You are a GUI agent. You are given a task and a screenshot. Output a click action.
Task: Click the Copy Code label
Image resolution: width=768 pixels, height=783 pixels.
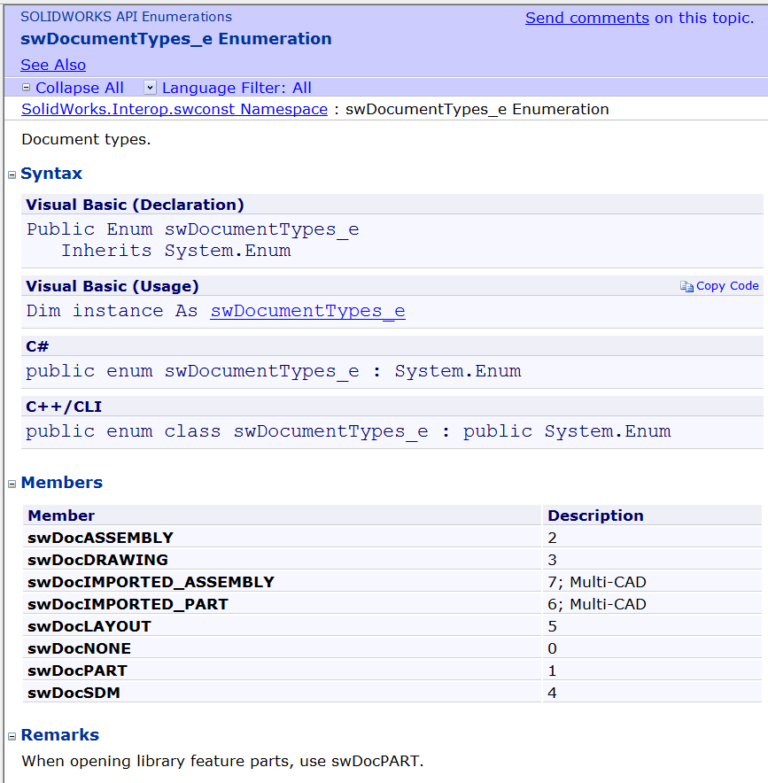pos(728,286)
